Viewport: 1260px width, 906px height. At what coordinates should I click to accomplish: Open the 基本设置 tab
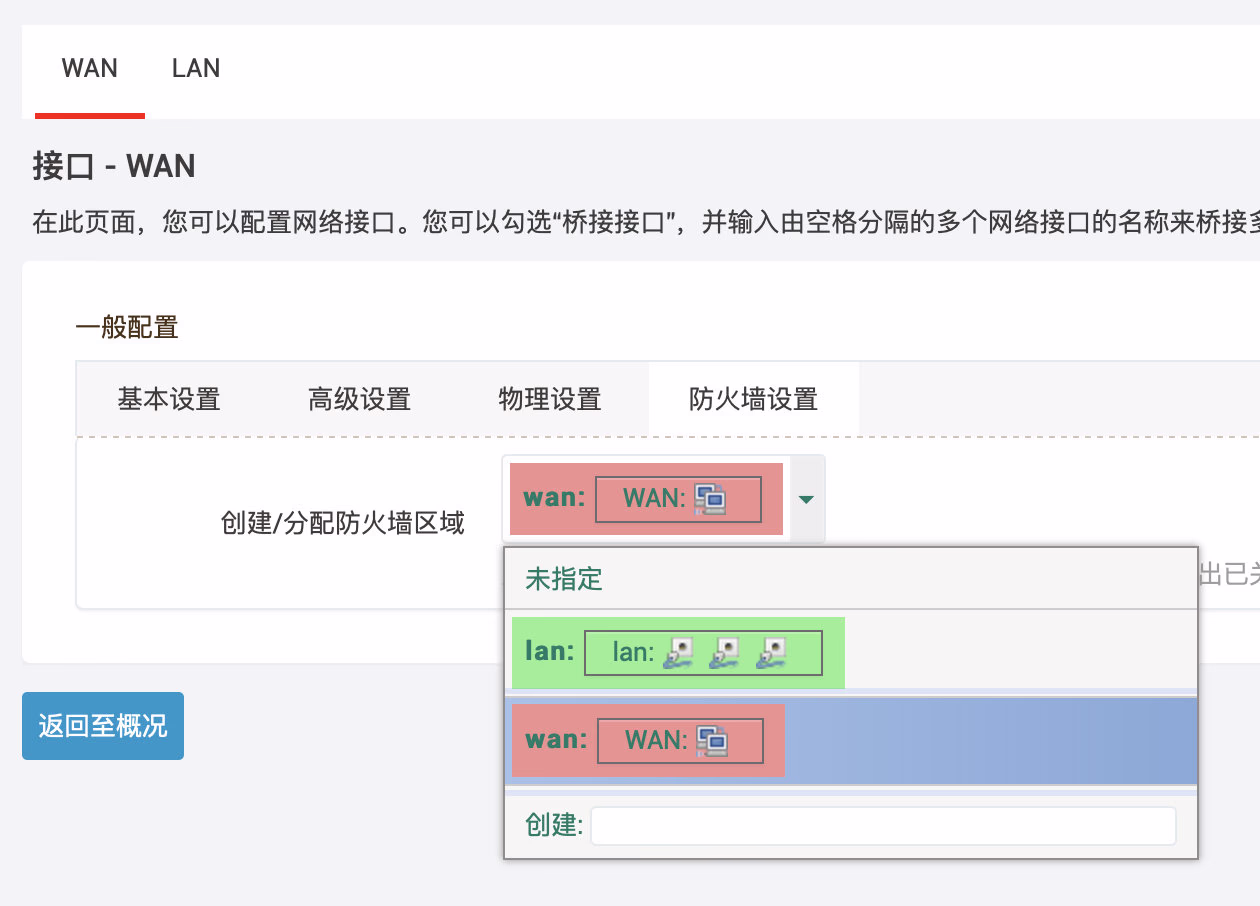click(169, 400)
